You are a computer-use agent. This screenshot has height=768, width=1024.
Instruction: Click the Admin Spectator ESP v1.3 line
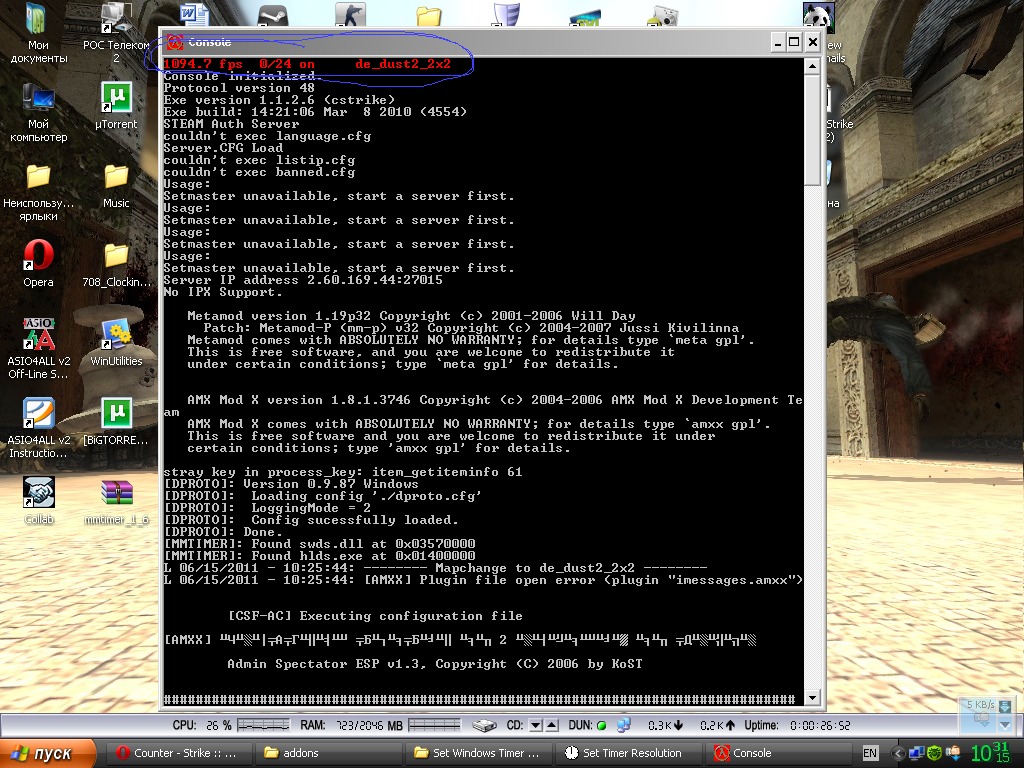tap(435, 664)
